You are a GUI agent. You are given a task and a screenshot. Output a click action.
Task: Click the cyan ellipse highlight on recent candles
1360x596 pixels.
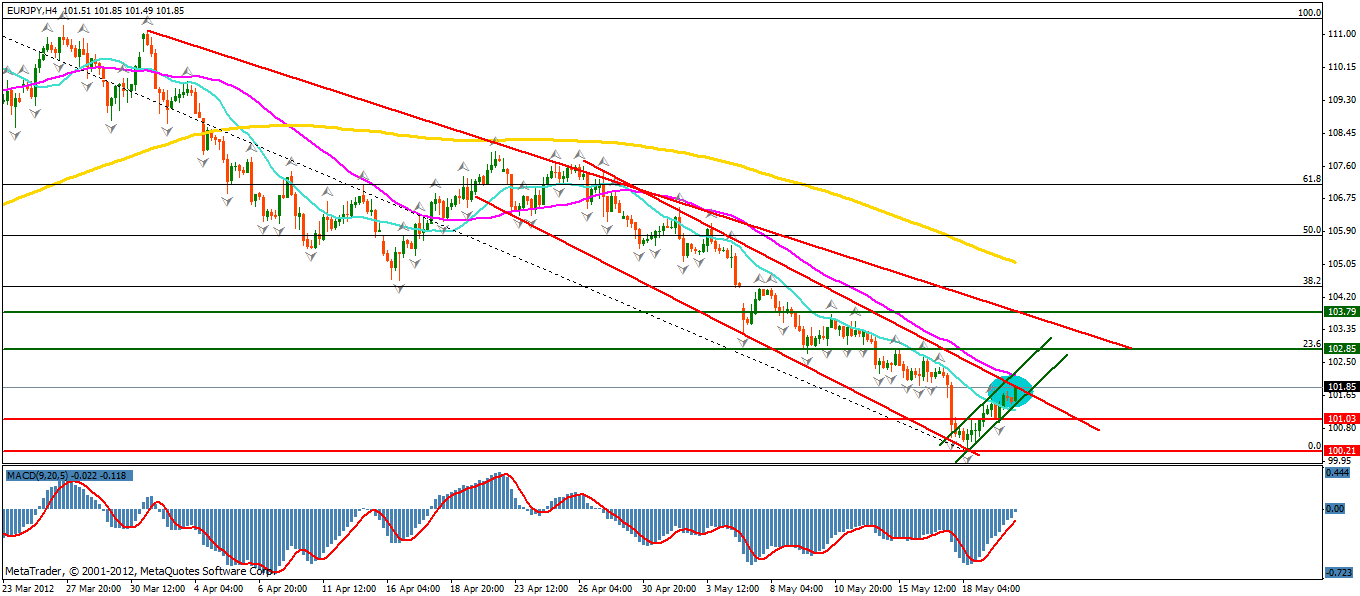(1009, 389)
